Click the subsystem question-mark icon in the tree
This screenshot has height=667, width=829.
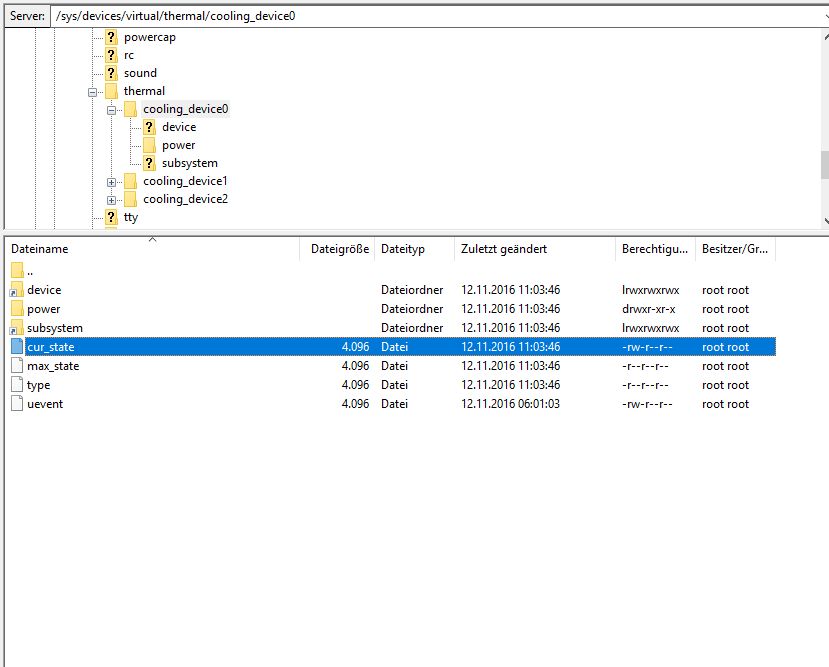point(149,163)
